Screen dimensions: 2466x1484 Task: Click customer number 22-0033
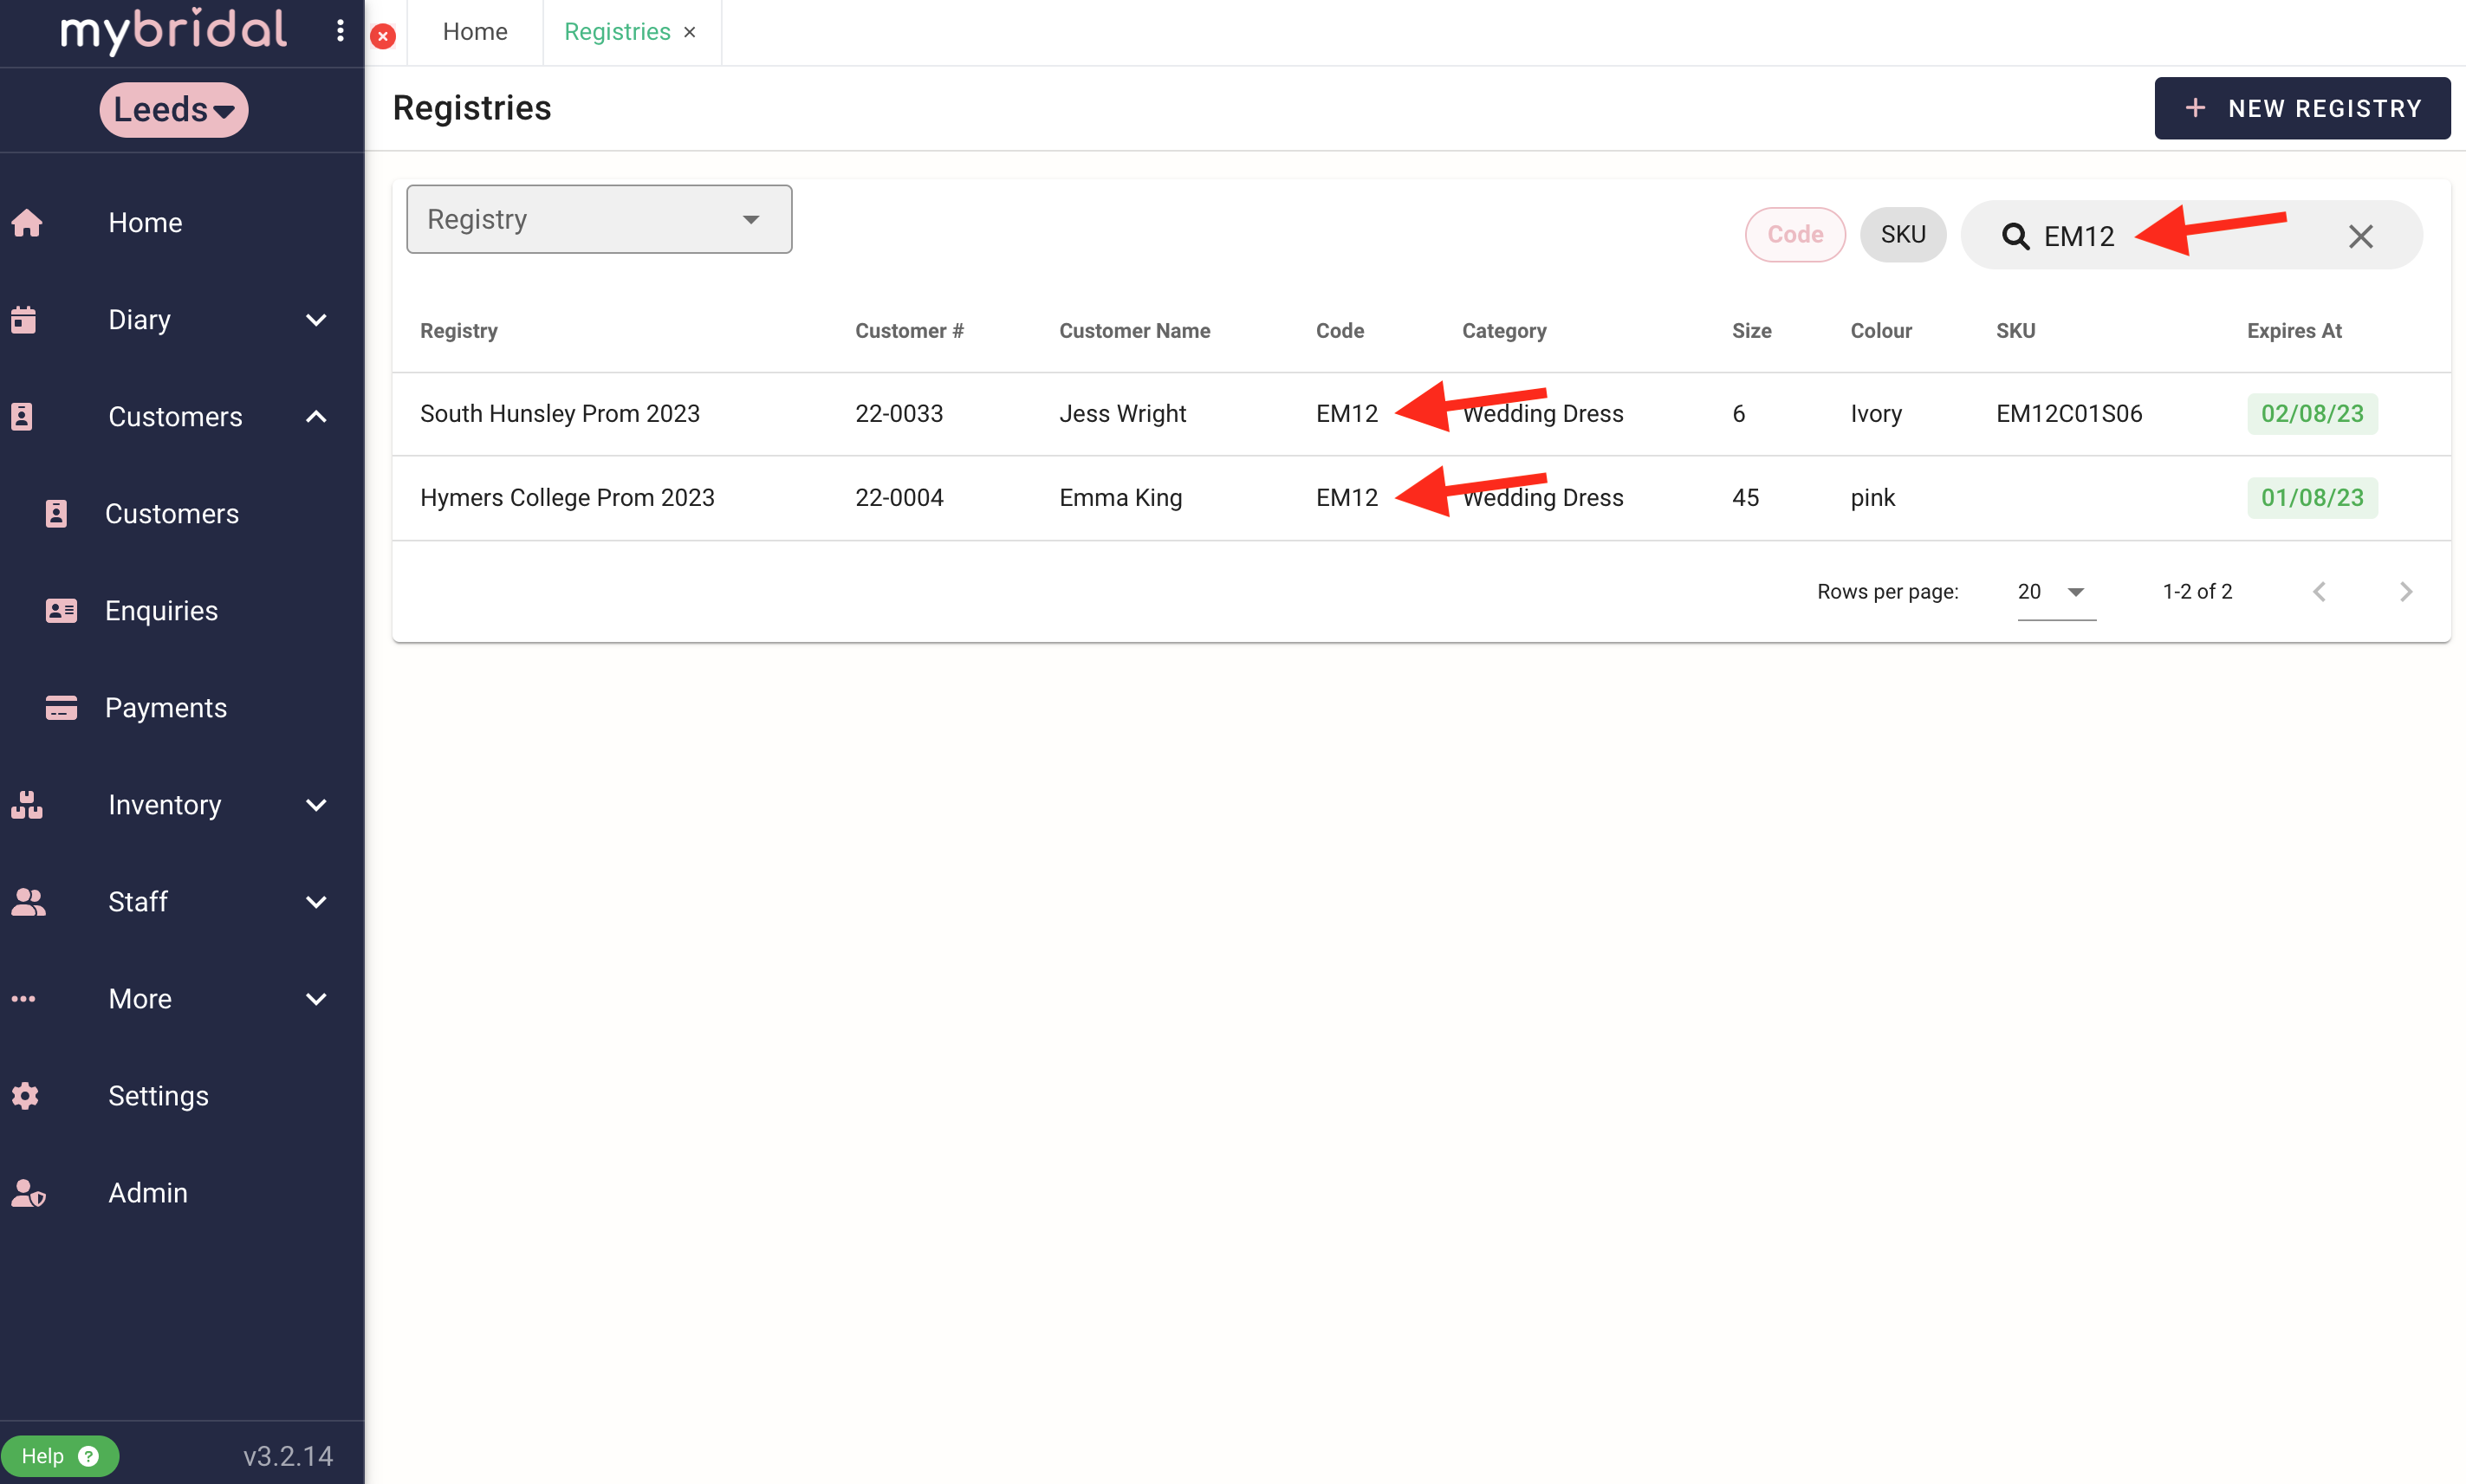coord(899,413)
